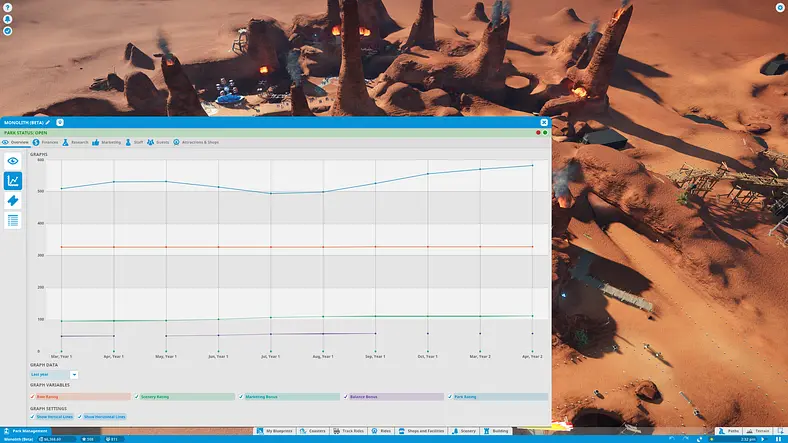788x443 pixels.
Task: Click the help question mark icon
Action: [x=8, y=8]
